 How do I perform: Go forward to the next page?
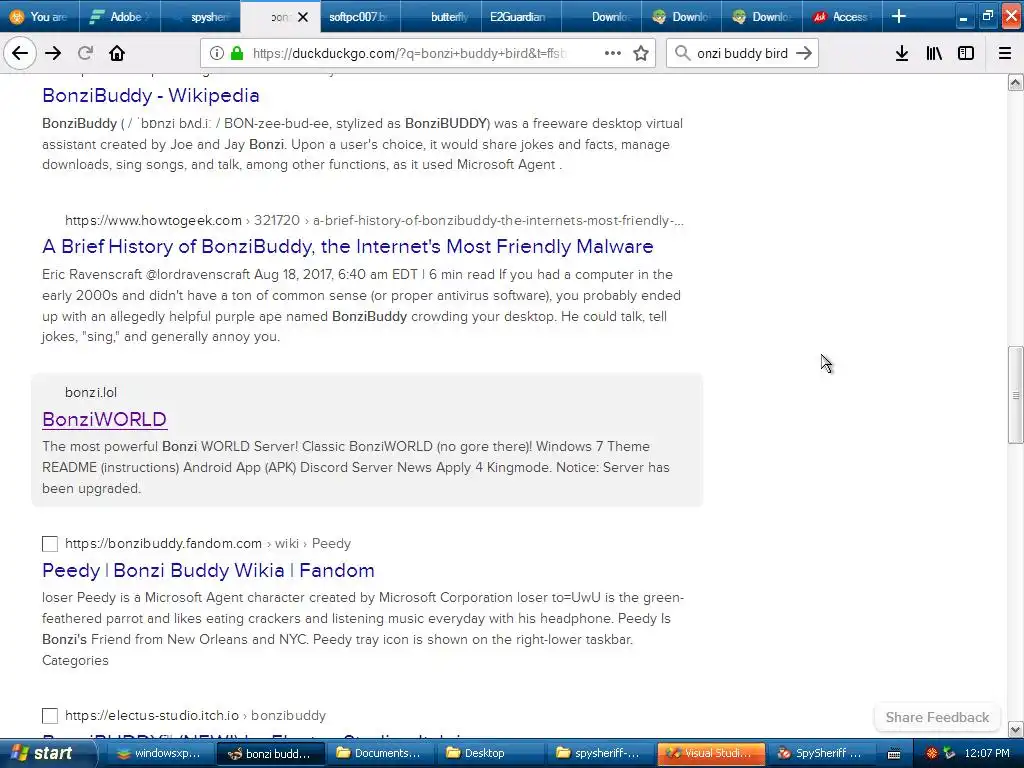(53, 54)
